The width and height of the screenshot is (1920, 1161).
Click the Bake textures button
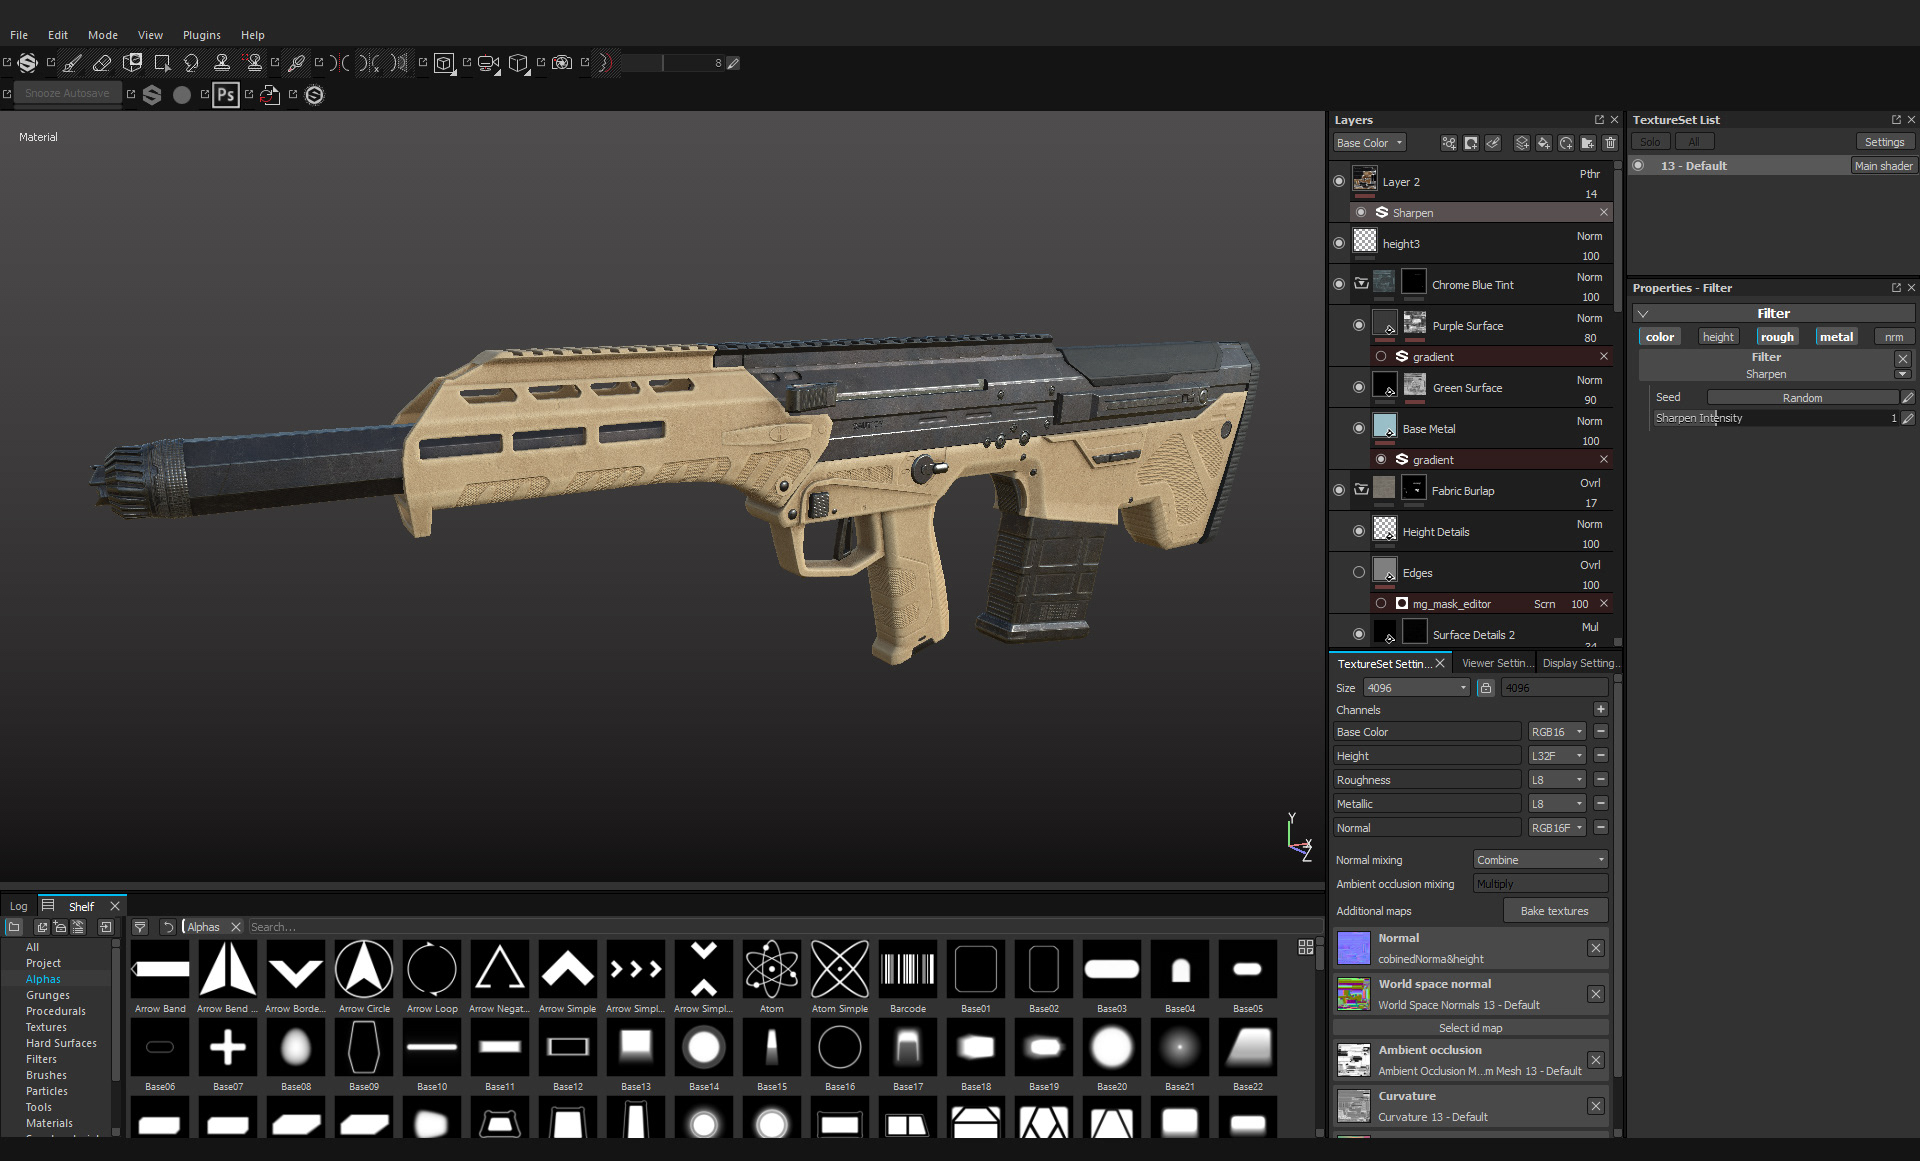click(x=1555, y=910)
